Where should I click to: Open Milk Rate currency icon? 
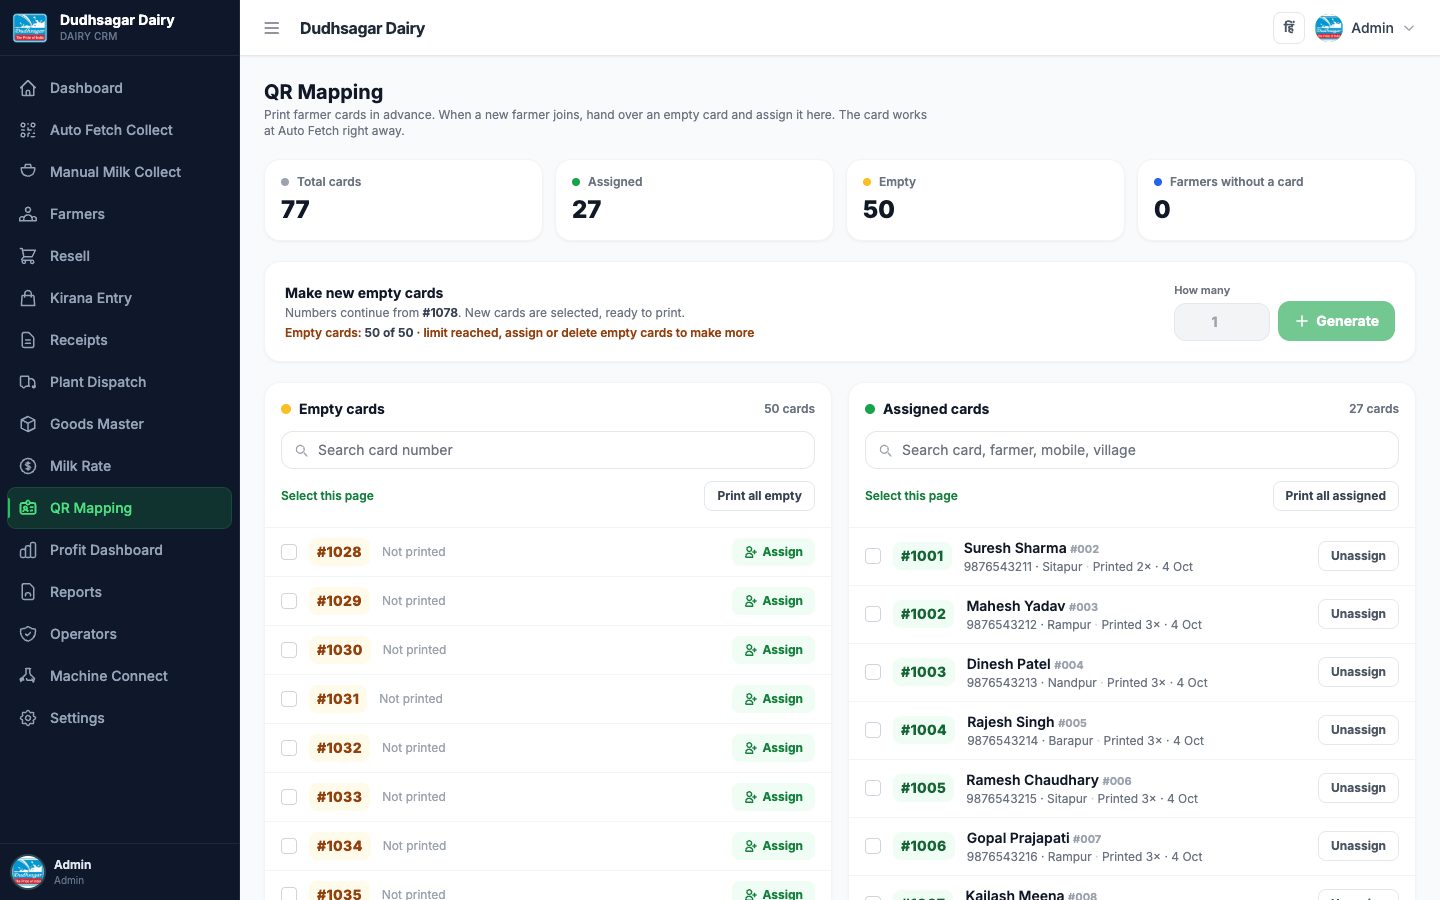tap(28, 466)
